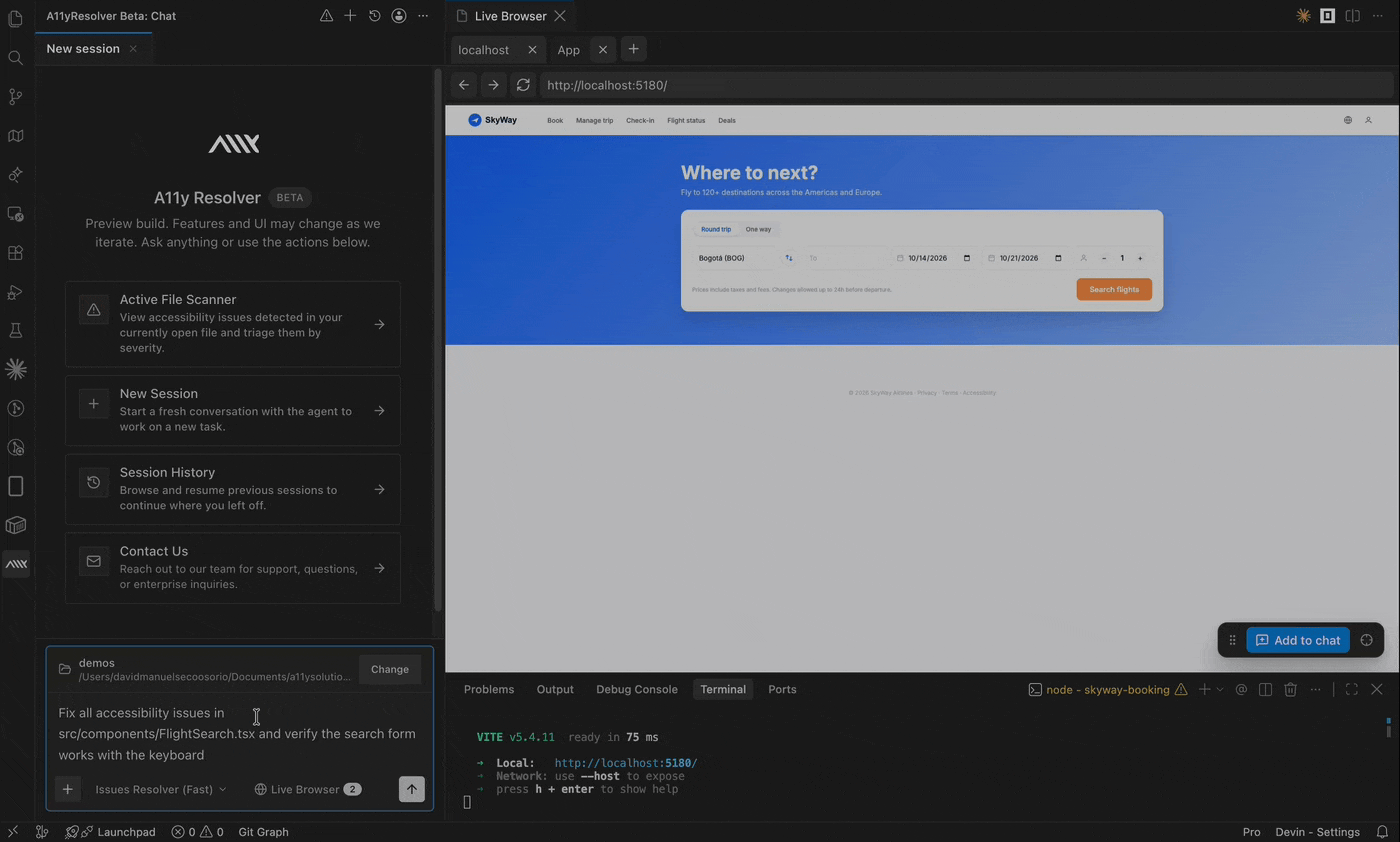Decrease passenger count with the minus stepper

pos(1104,258)
